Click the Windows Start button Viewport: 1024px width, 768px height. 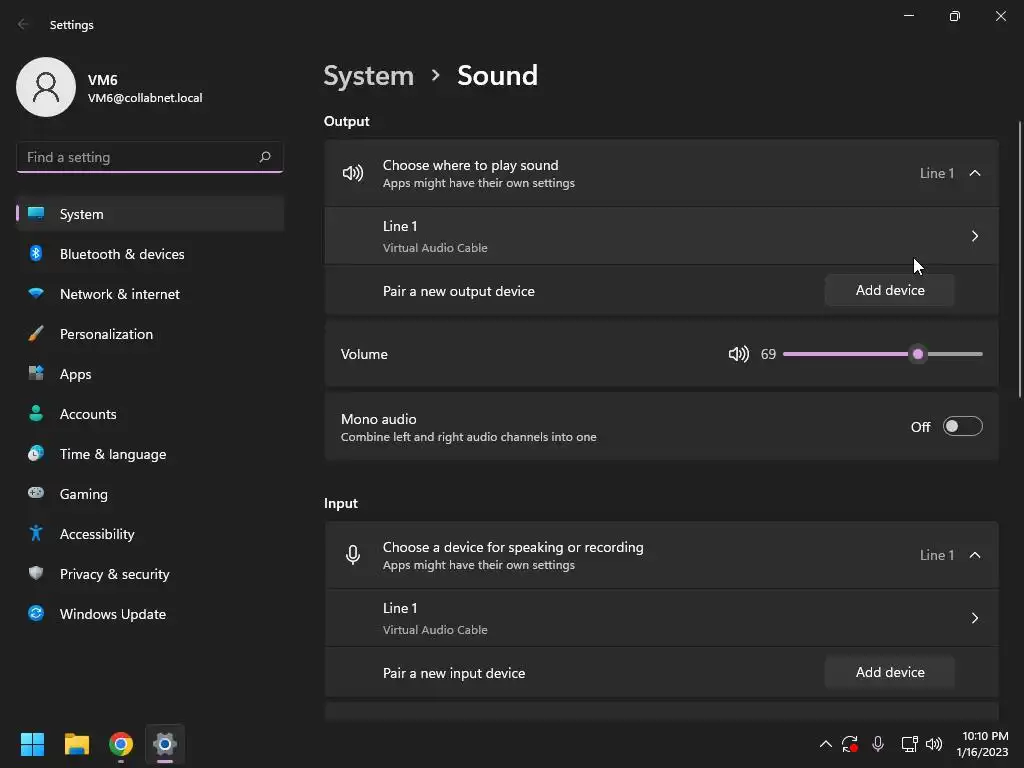(x=33, y=744)
